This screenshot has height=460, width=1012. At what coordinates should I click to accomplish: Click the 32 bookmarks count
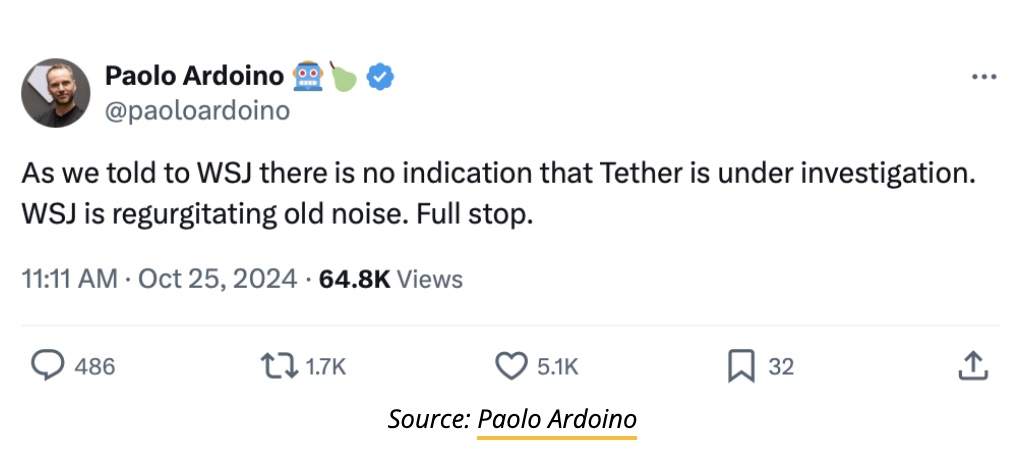(781, 367)
